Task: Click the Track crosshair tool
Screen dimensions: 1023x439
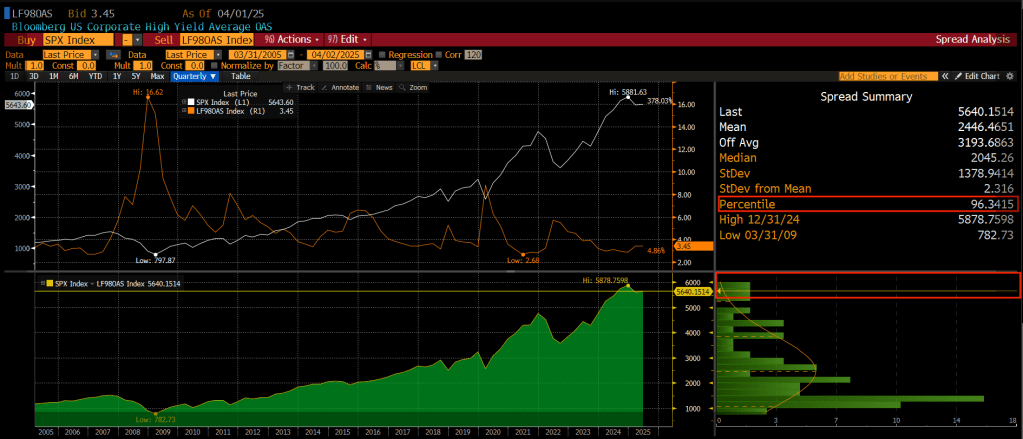Action: click(301, 88)
